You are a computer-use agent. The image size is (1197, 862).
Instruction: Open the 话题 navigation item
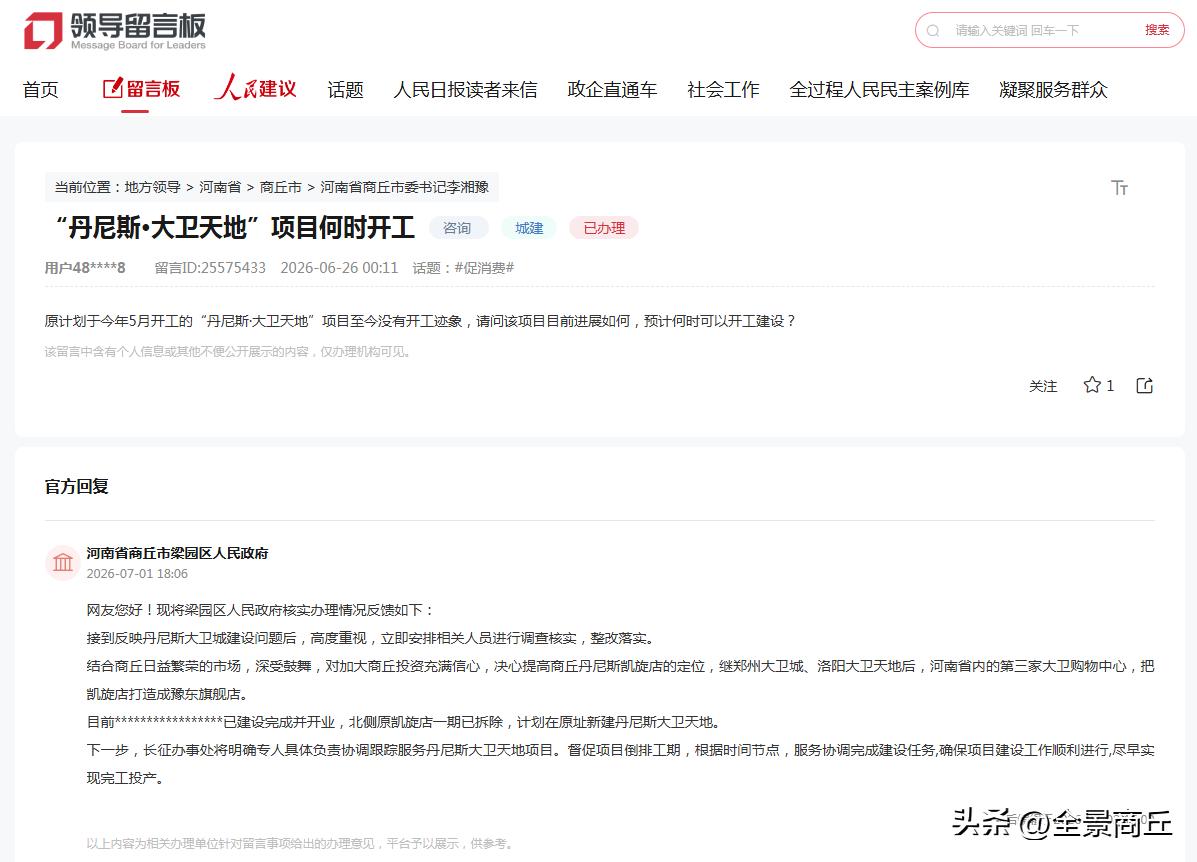(x=345, y=90)
